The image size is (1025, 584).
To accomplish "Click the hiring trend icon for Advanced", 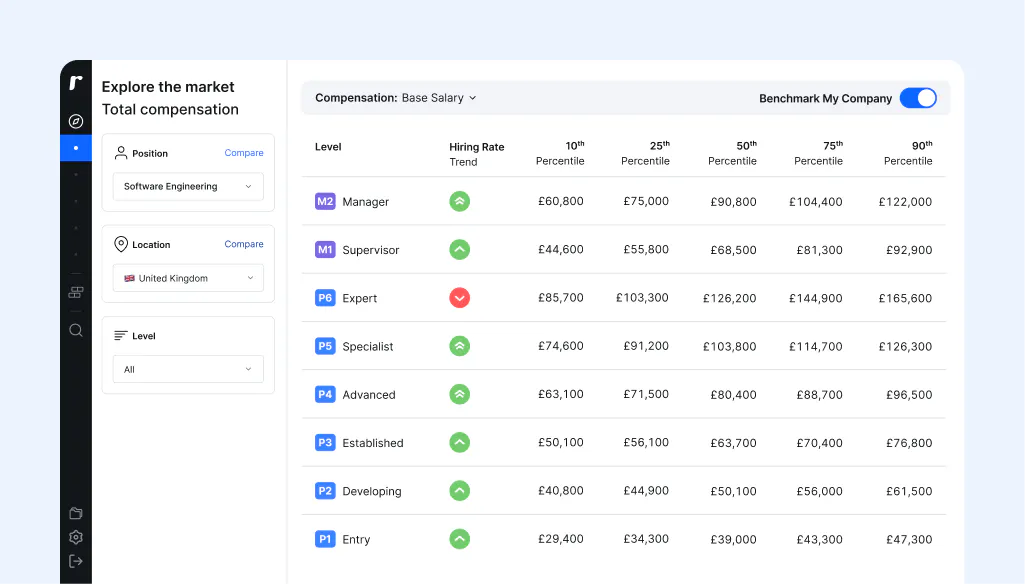I will 460,394.
